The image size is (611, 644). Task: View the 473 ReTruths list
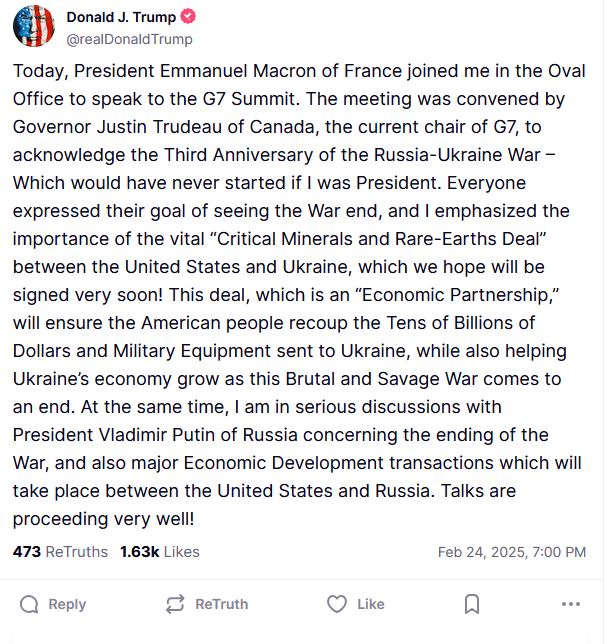[x=60, y=552]
